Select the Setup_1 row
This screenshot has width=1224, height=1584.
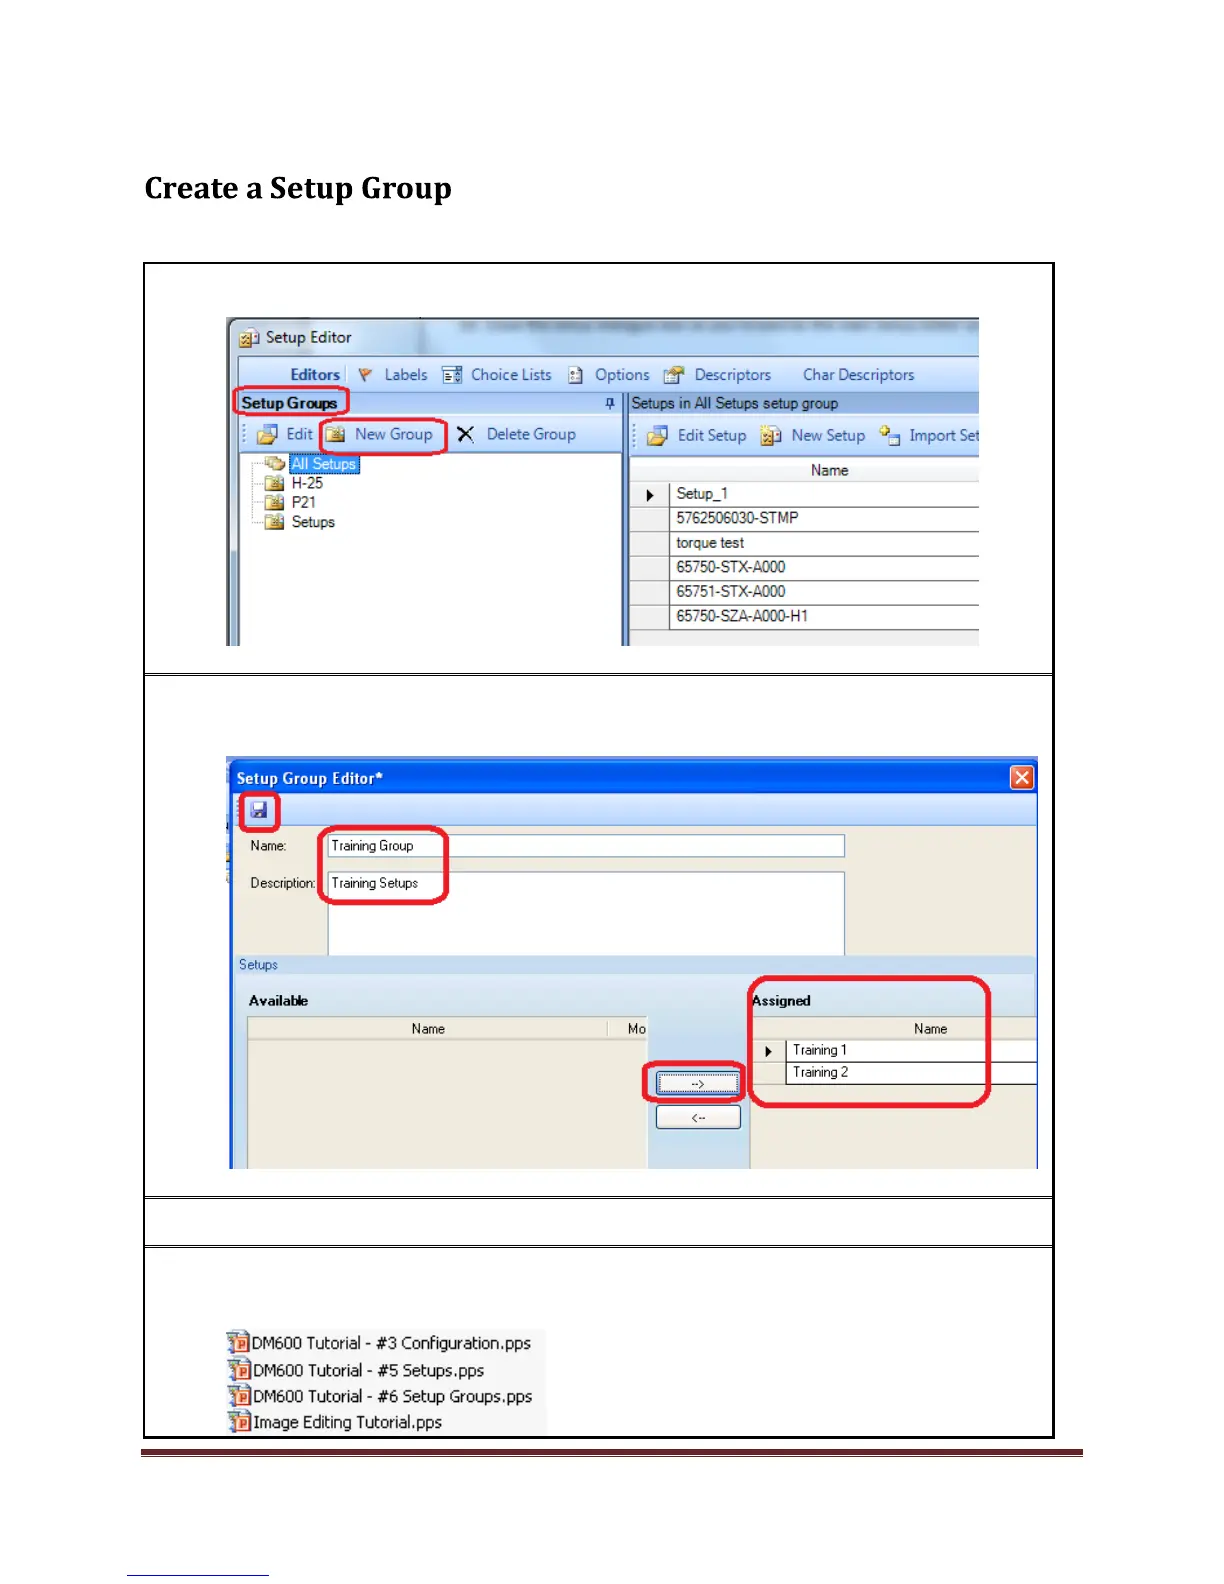[x=804, y=494]
